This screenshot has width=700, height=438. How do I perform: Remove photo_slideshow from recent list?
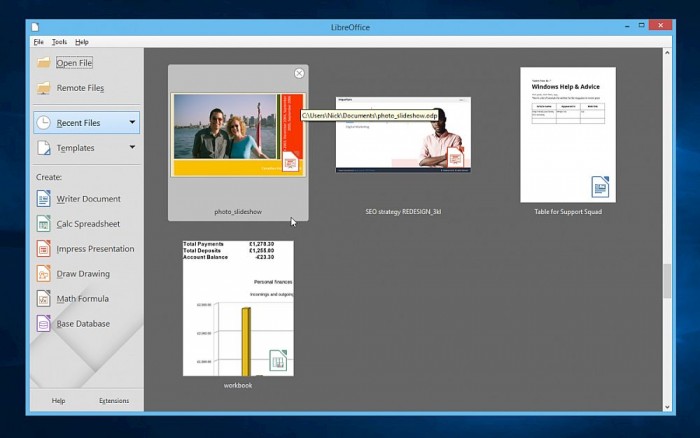(x=299, y=73)
